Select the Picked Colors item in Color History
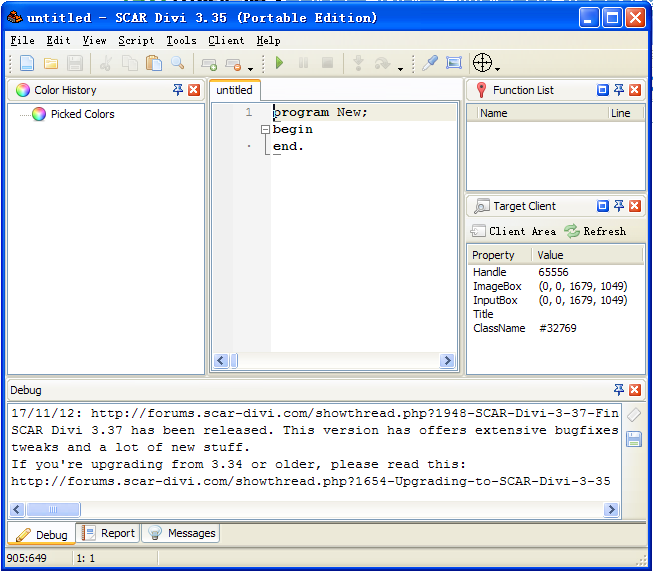Screen dimensions: 653x571 (82, 114)
